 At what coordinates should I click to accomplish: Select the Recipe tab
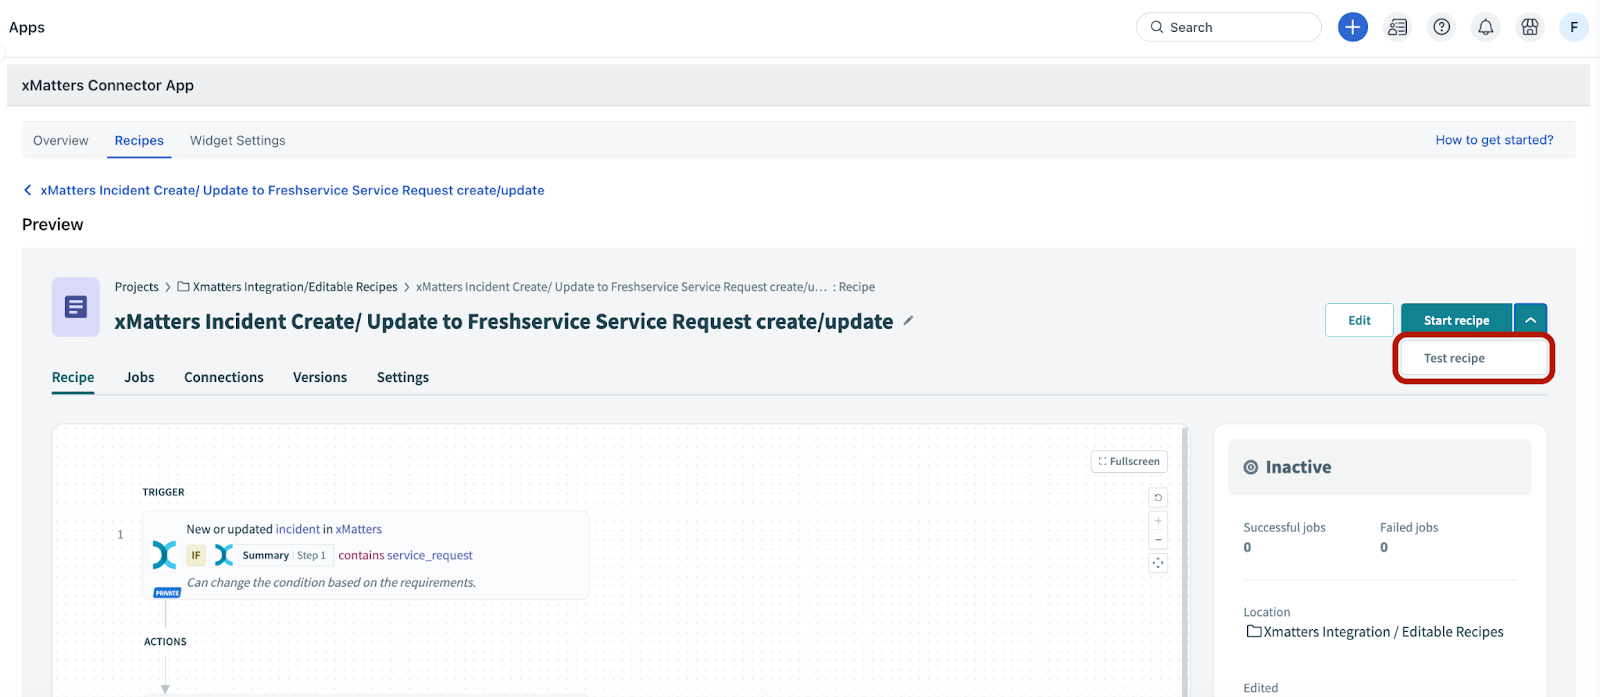[x=73, y=377]
